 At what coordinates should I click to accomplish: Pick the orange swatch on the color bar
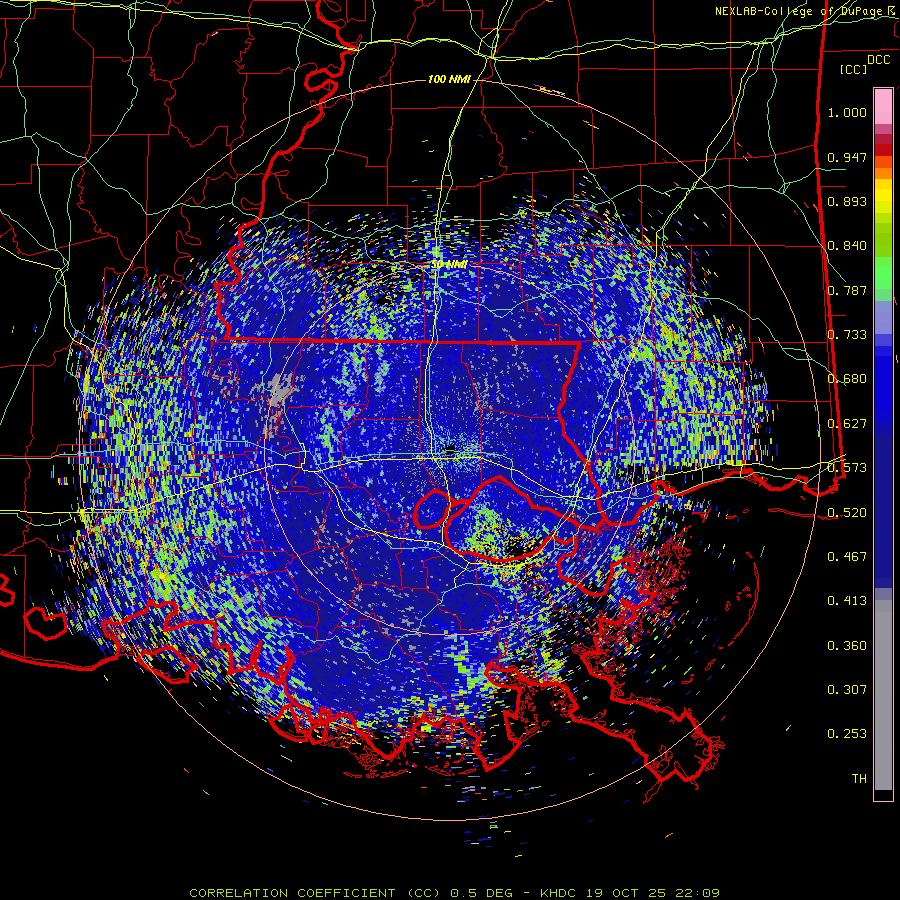[883, 173]
